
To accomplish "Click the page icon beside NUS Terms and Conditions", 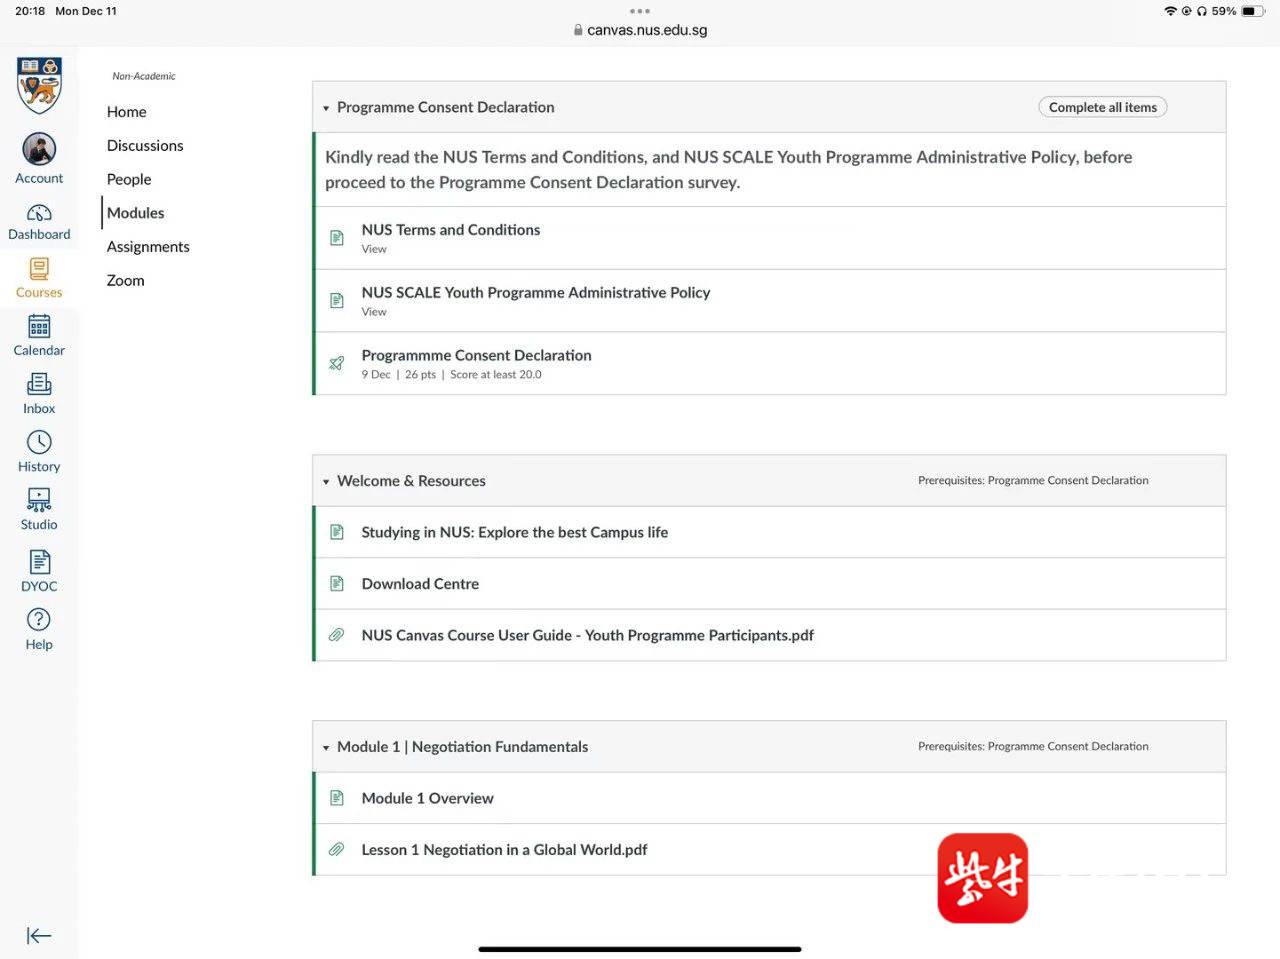I will point(337,238).
